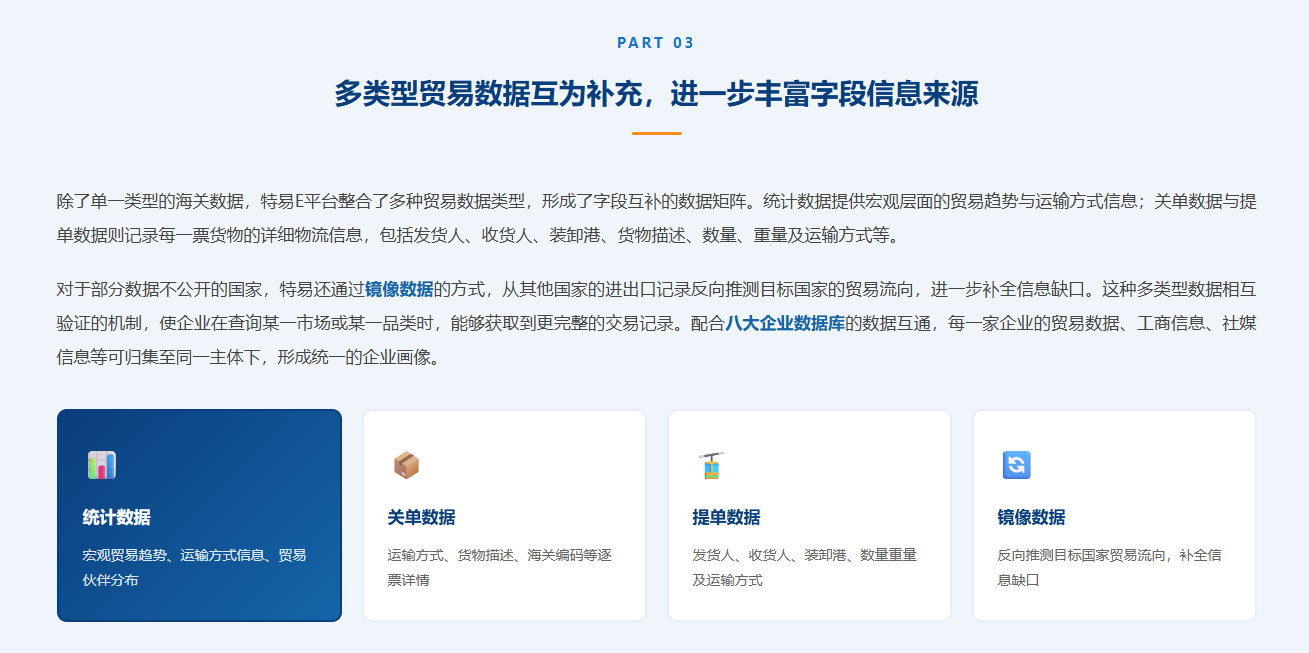This screenshot has height=653, width=1309.
Task: Click description 发货人、收货人、装卸港、数量重量及运输方式
Action: (x=805, y=567)
